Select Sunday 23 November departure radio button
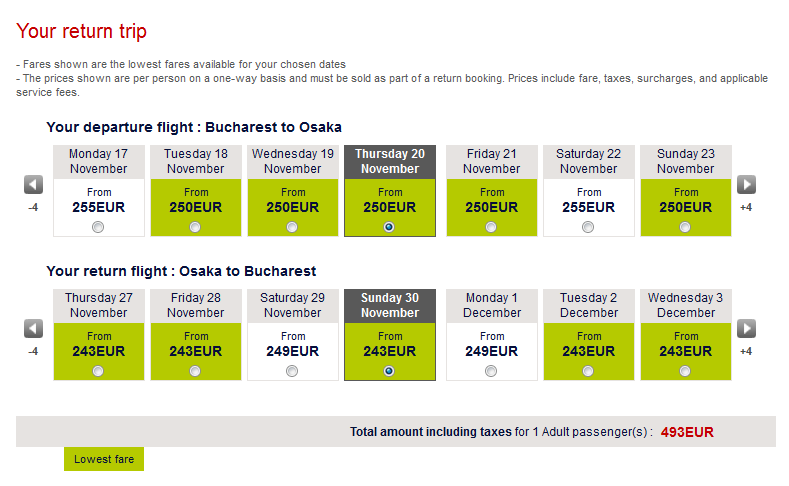 tap(685, 227)
